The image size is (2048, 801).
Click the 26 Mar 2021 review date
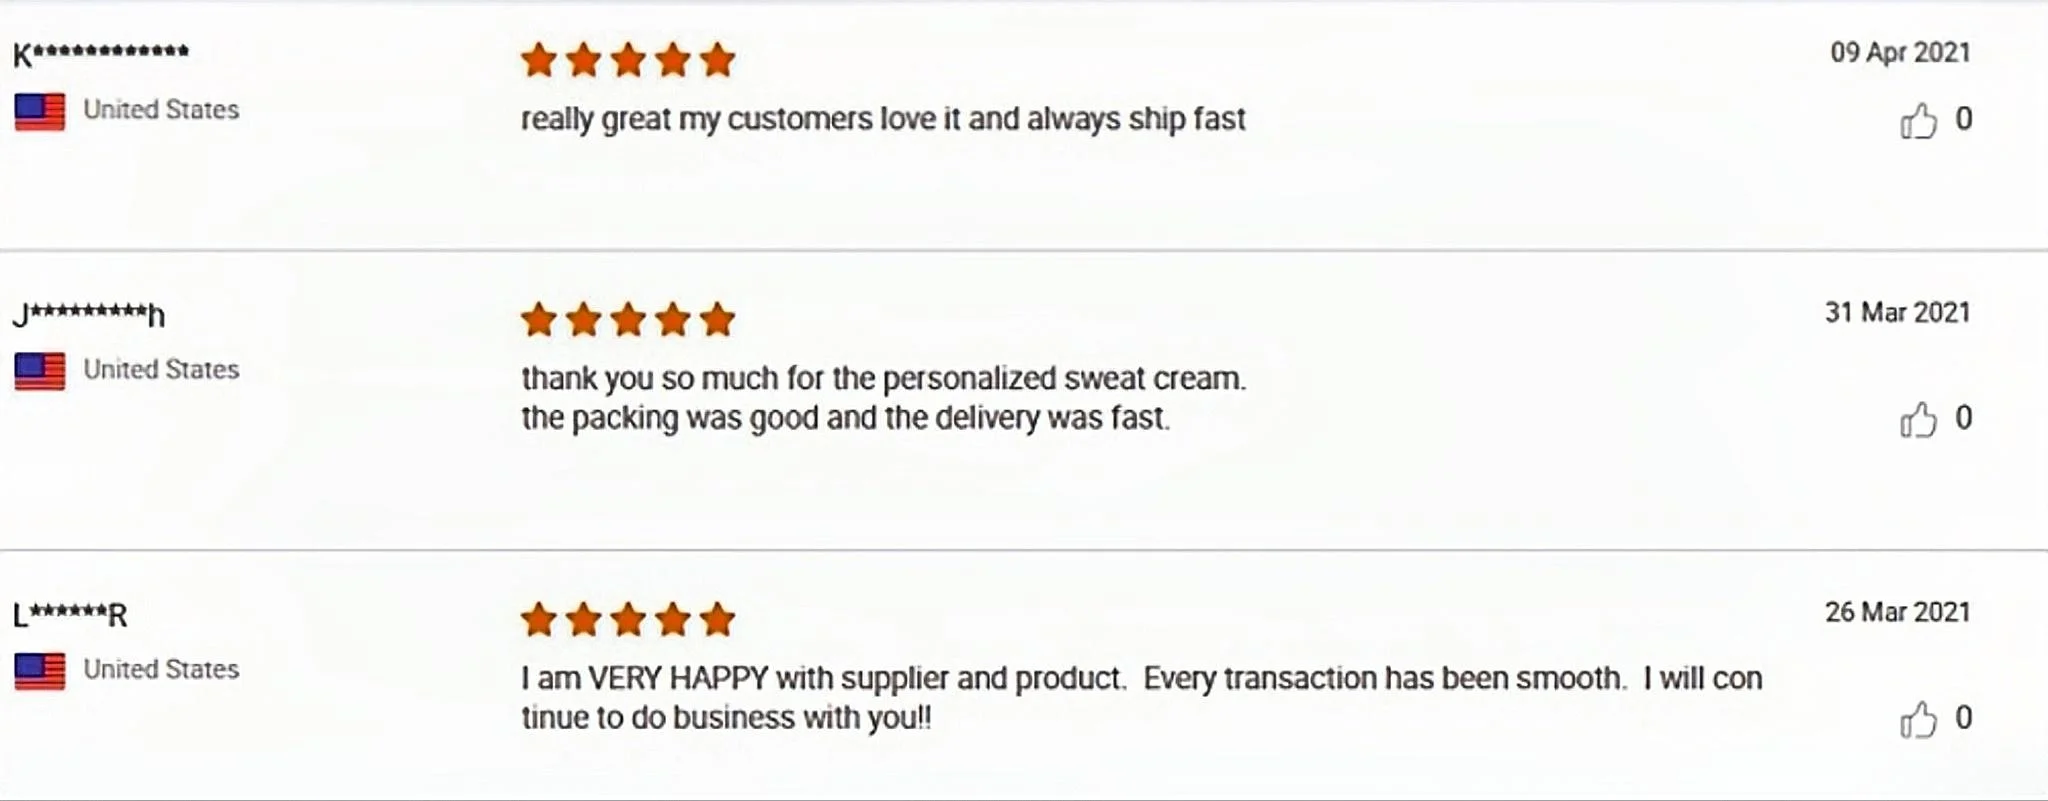1897,612
